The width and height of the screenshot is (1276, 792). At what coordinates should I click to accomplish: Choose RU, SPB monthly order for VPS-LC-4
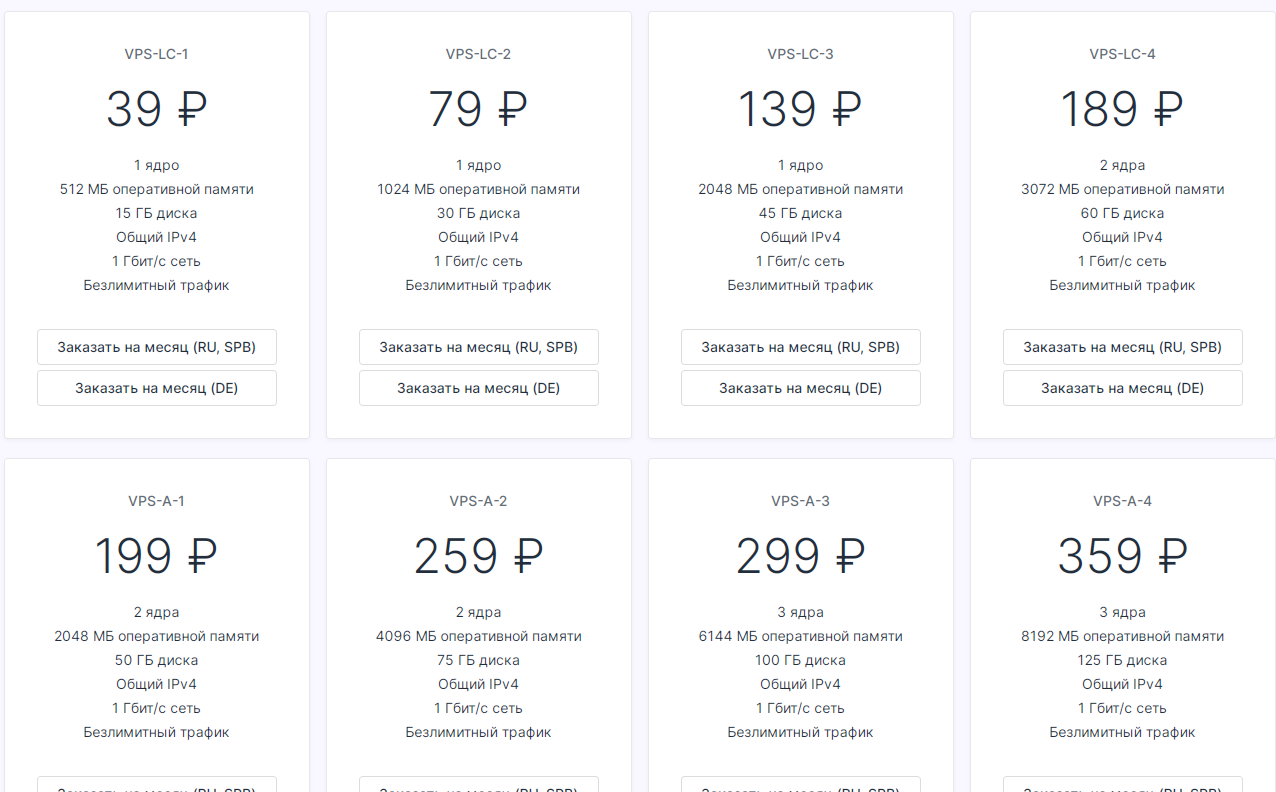pos(1123,347)
